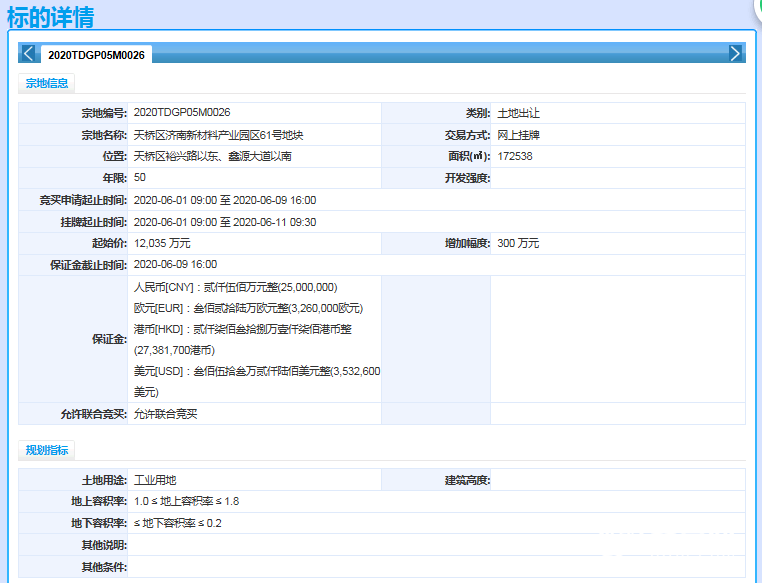
Task: Click the 网上挂牌 transaction method value
Action: [x=518, y=135]
